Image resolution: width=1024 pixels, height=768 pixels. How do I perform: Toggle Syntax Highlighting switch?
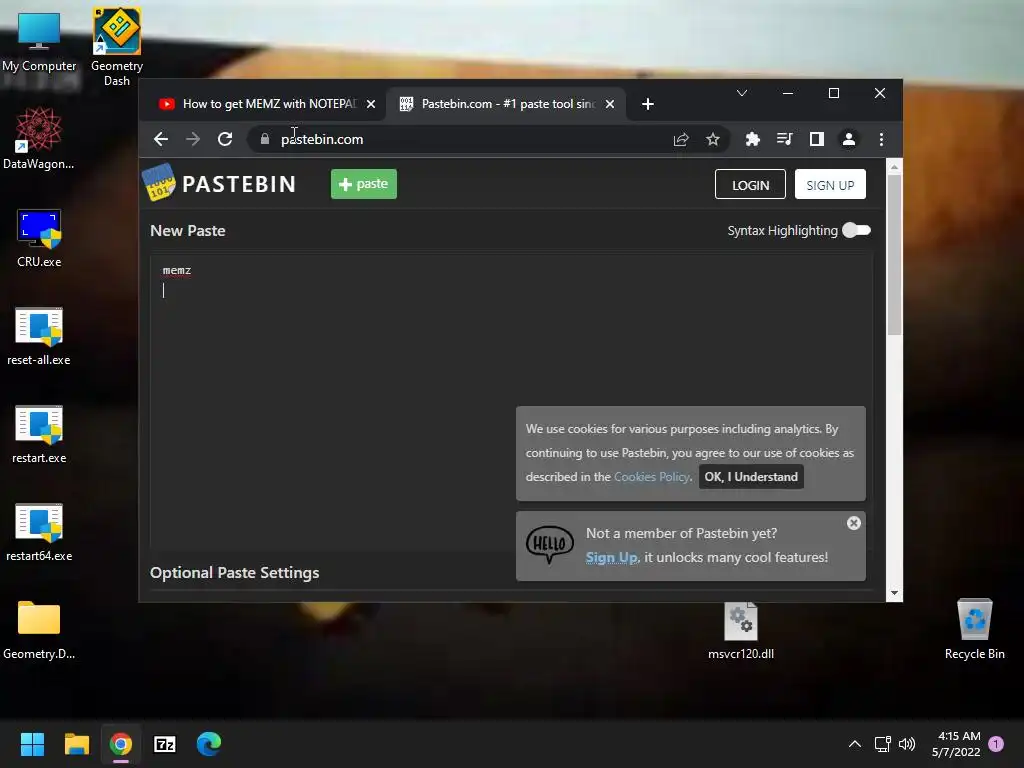tap(856, 230)
